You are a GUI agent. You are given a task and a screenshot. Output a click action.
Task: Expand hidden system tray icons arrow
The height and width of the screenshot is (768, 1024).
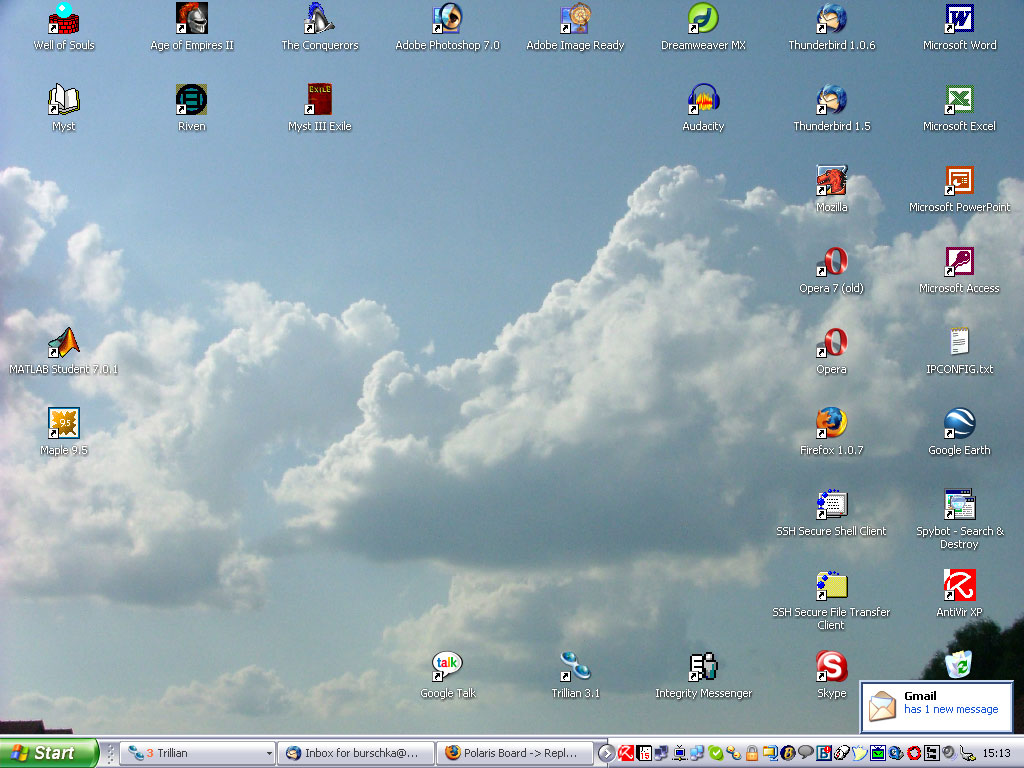(606, 753)
